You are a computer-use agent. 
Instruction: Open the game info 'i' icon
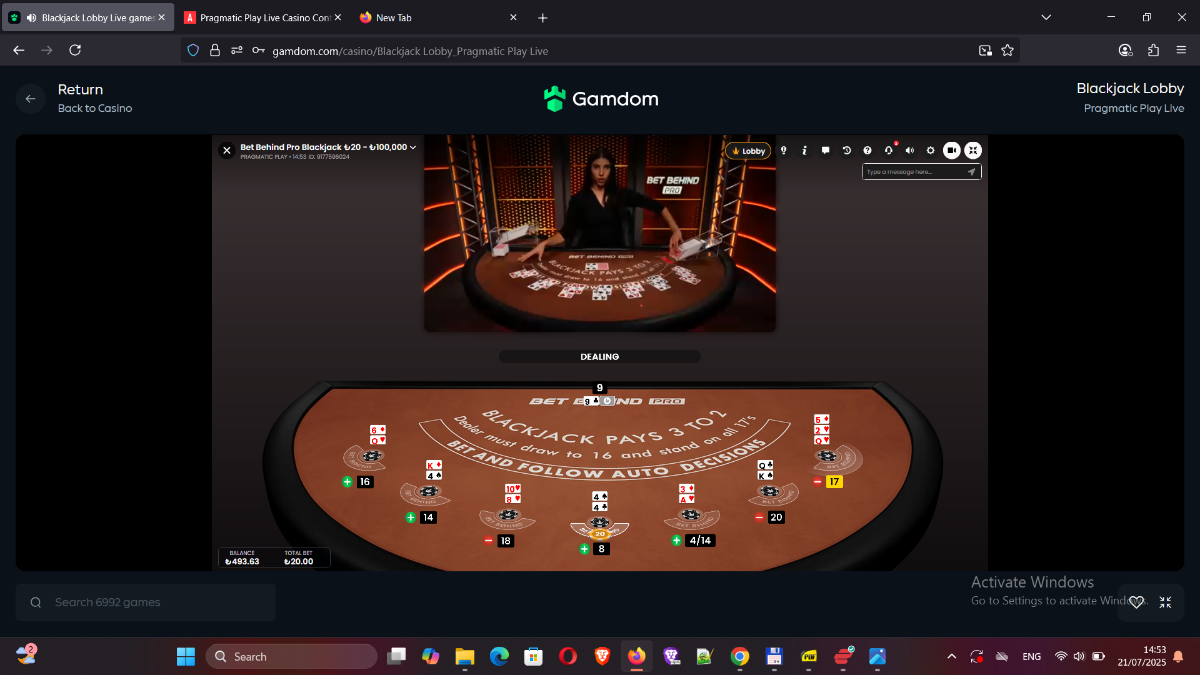pos(804,151)
